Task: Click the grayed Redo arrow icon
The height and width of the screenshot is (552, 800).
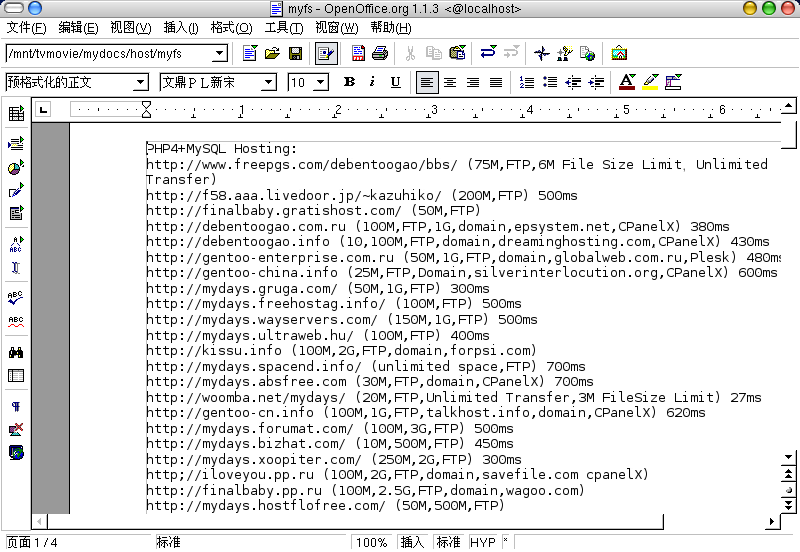Action: coord(511,53)
